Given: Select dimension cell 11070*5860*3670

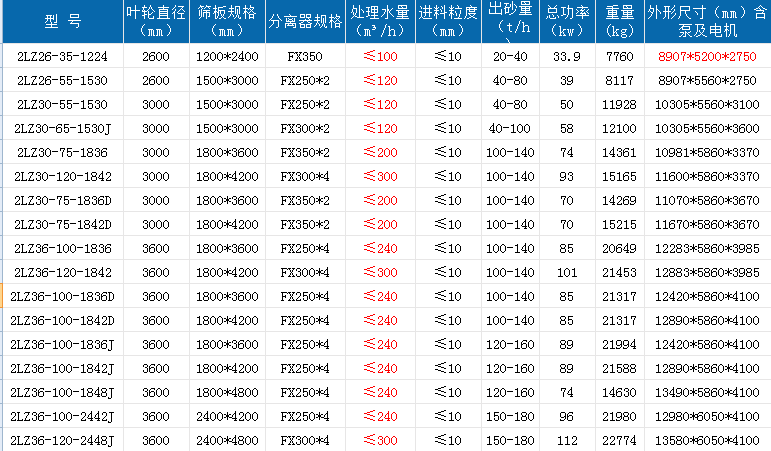Looking at the screenshot, I should 708,200.
